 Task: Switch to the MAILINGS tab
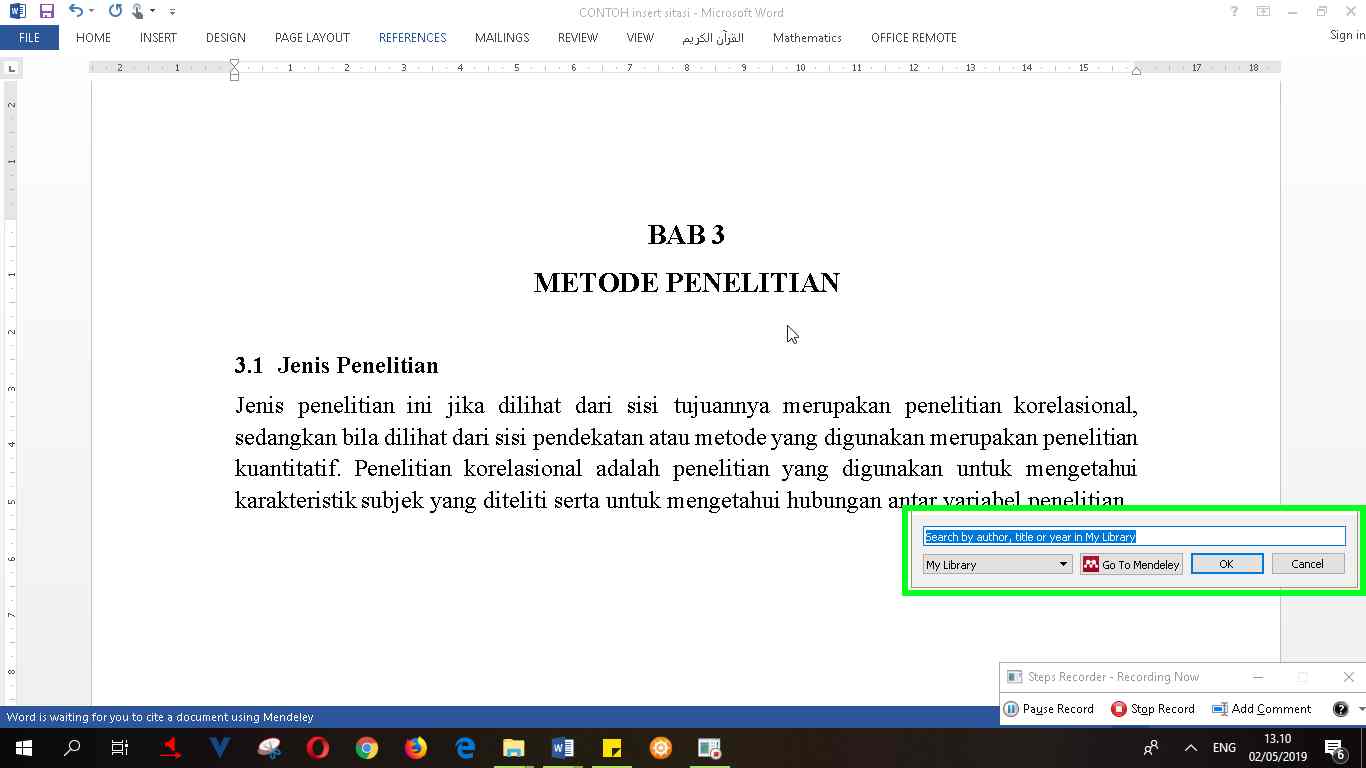coord(502,38)
